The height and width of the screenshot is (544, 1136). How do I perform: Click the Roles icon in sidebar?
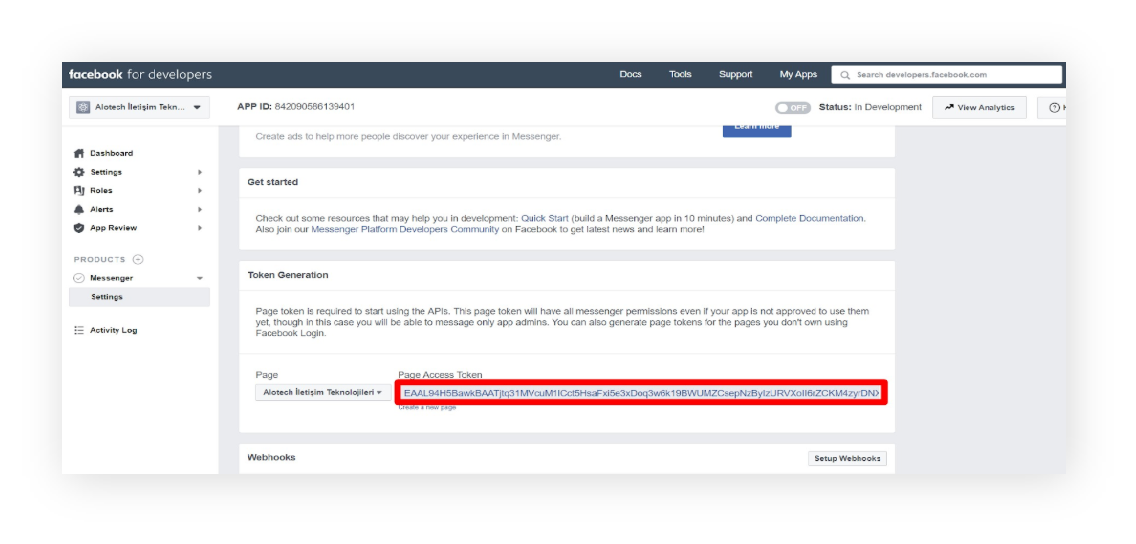point(79,191)
